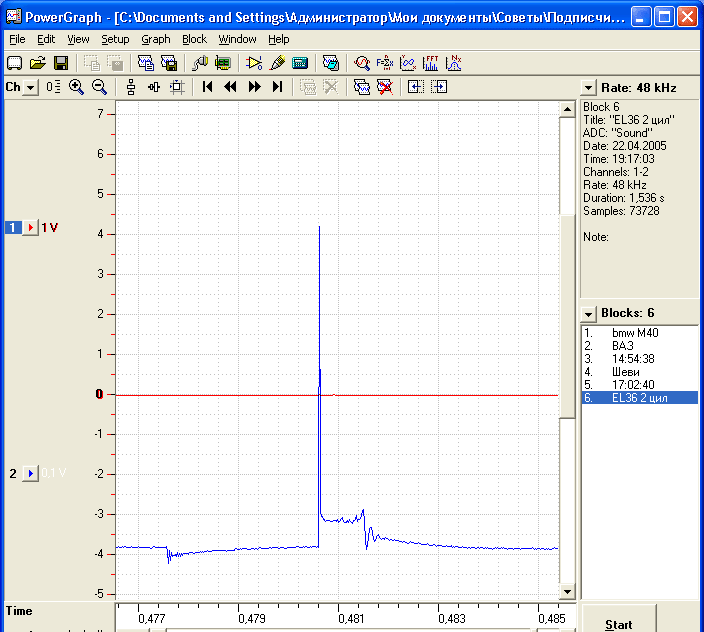Open the Help menu
Image resolution: width=704 pixels, height=632 pixels.
278,40
